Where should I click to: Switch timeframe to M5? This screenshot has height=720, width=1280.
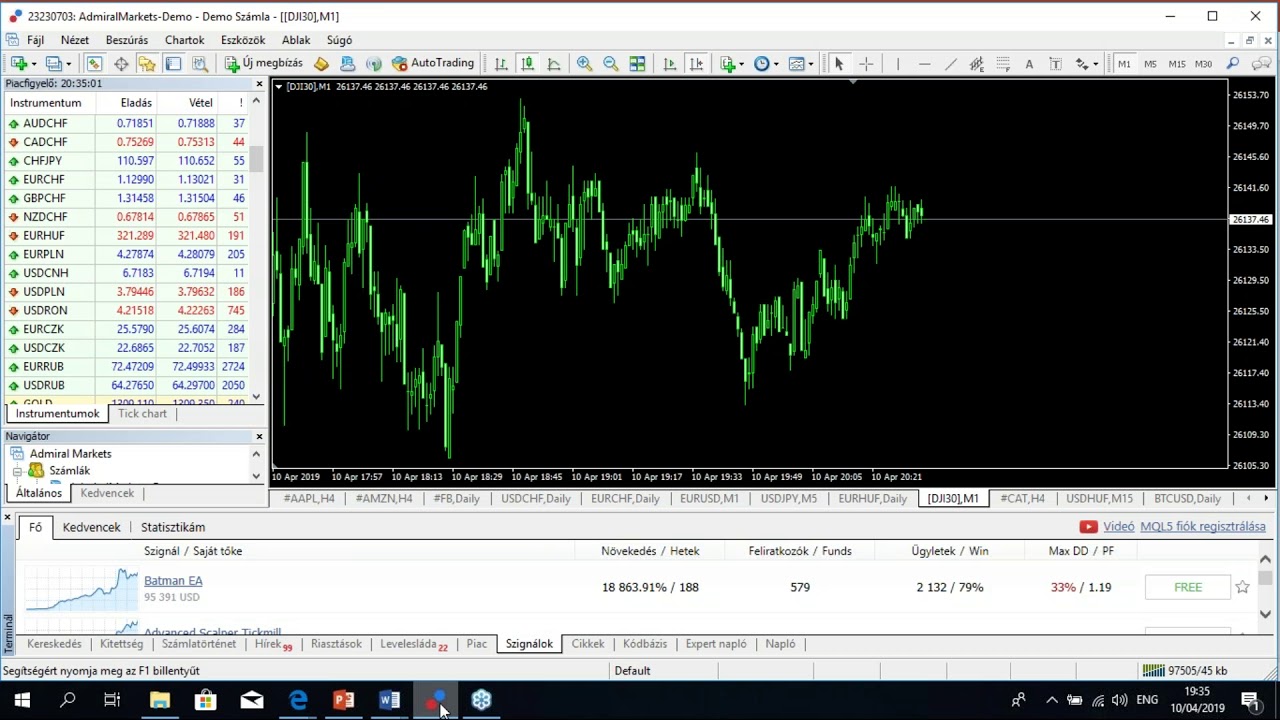pos(1150,64)
